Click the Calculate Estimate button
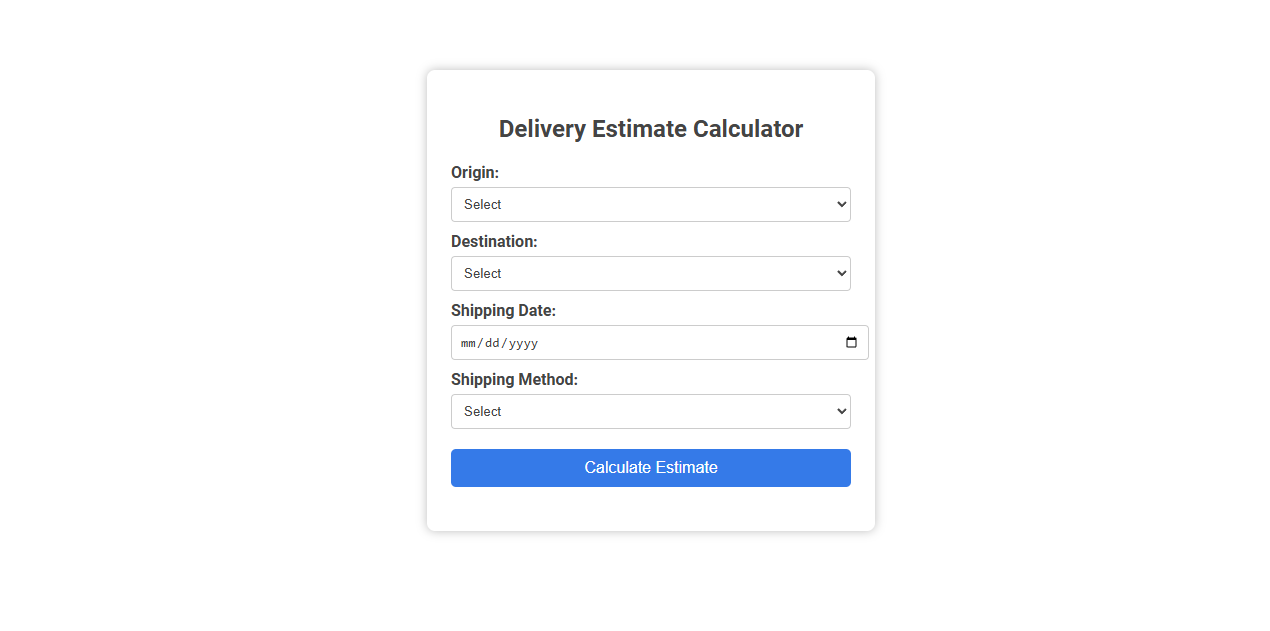The image size is (1270, 631). tap(650, 467)
